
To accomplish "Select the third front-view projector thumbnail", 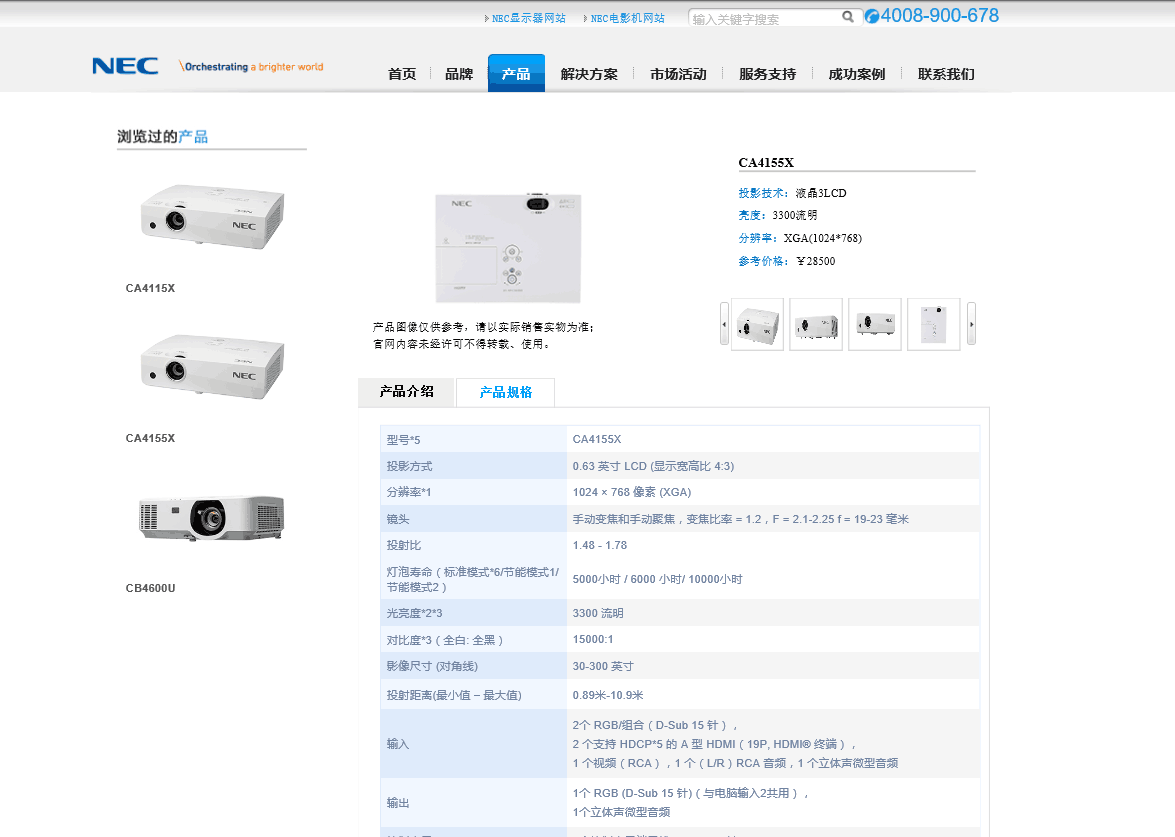I will tap(875, 324).
